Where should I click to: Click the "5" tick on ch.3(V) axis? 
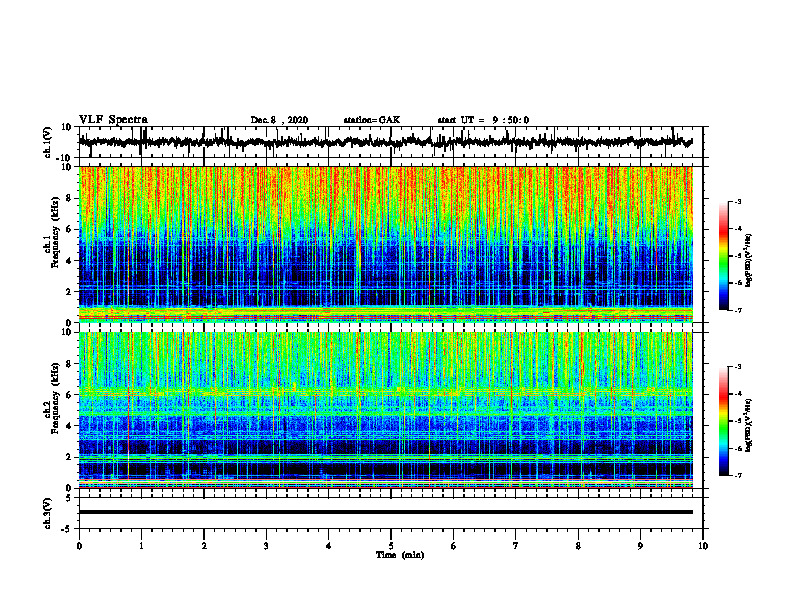[x=70, y=497]
